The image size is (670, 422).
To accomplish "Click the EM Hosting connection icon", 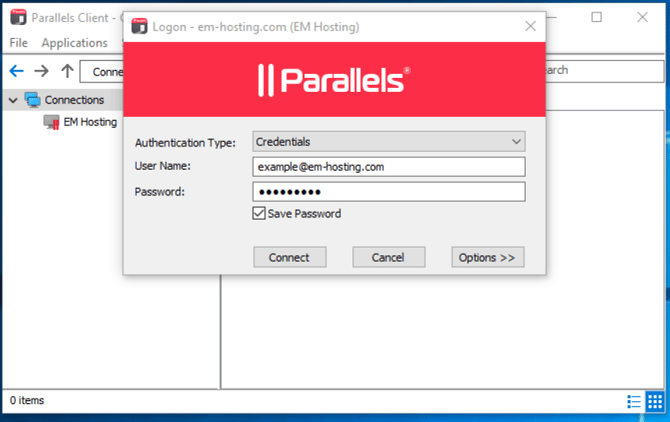I will point(52,122).
